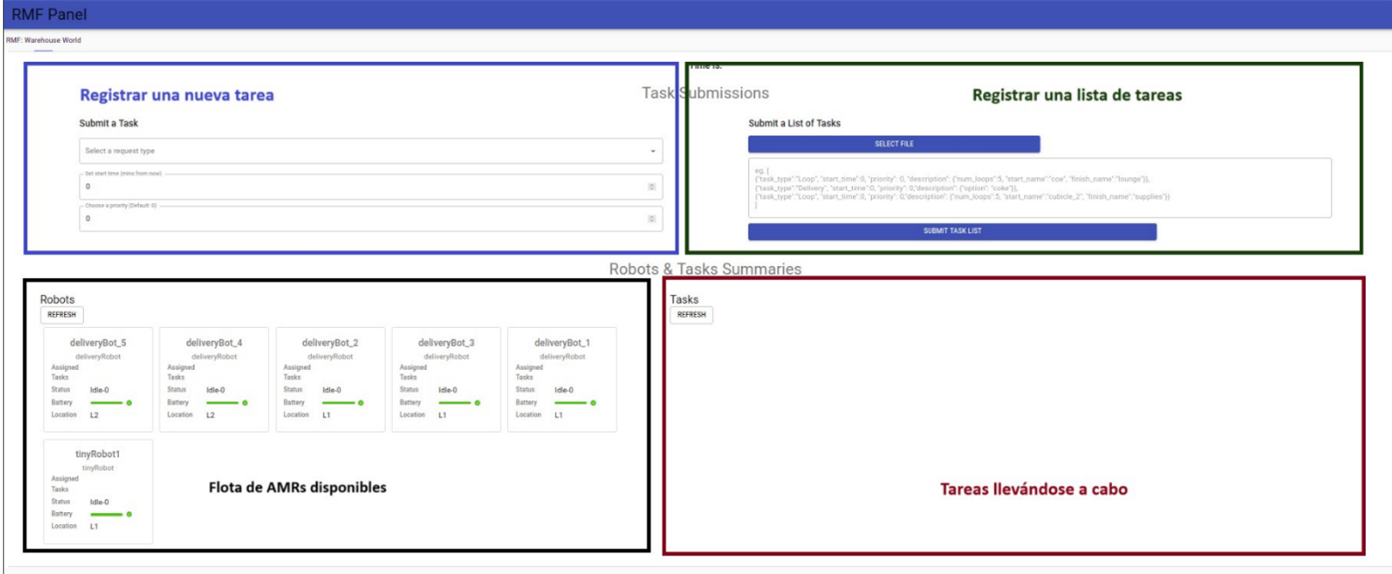The image size is (1392, 574).
Task: Click the deliveryBot_3 card name
Action: (x=446, y=343)
